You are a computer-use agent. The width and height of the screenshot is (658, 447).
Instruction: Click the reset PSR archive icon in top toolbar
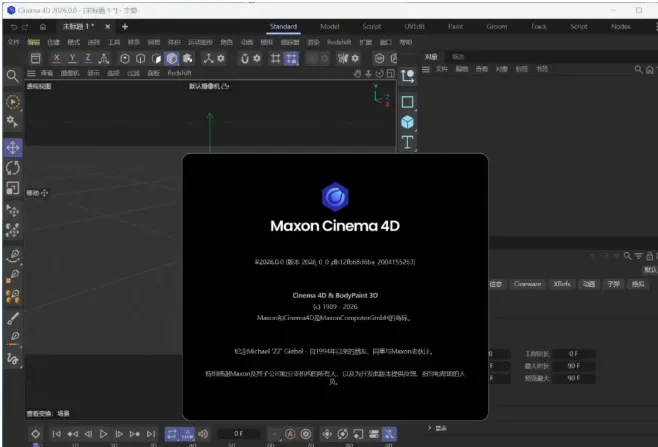pyautogui.click(x=36, y=58)
